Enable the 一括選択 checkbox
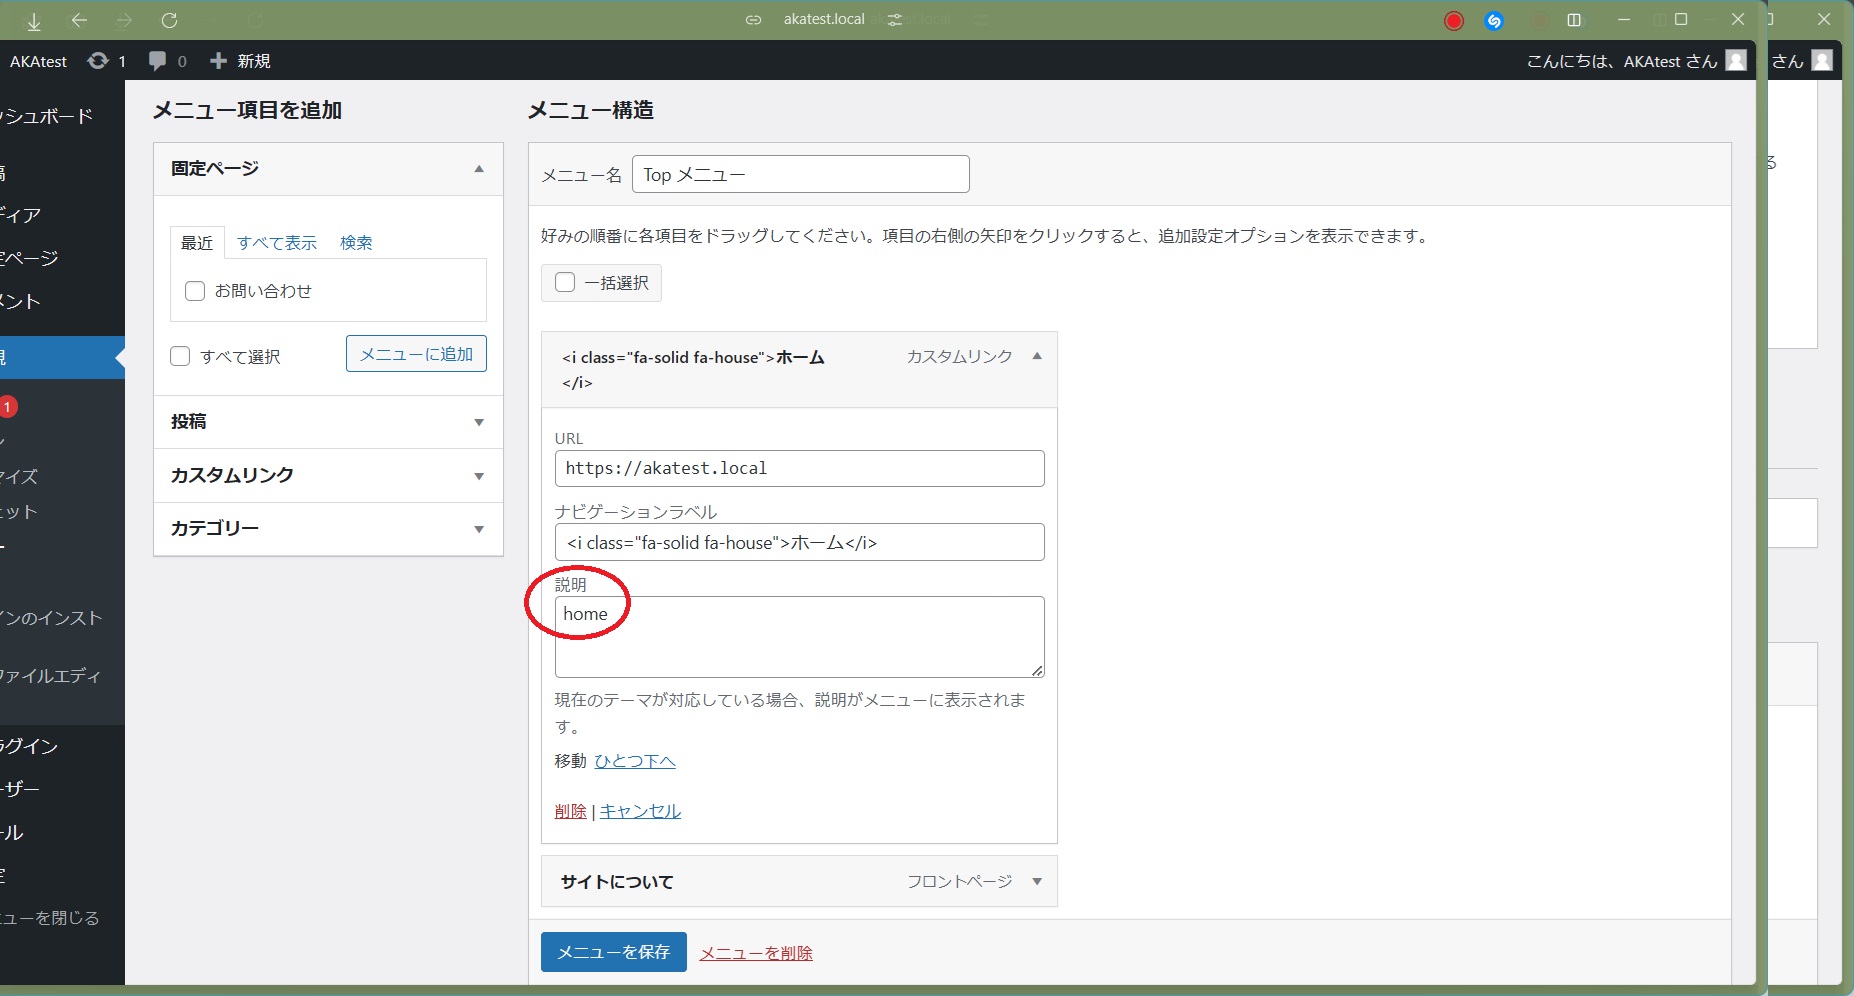Screen dimensions: 1854x996 [x=565, y=282]
